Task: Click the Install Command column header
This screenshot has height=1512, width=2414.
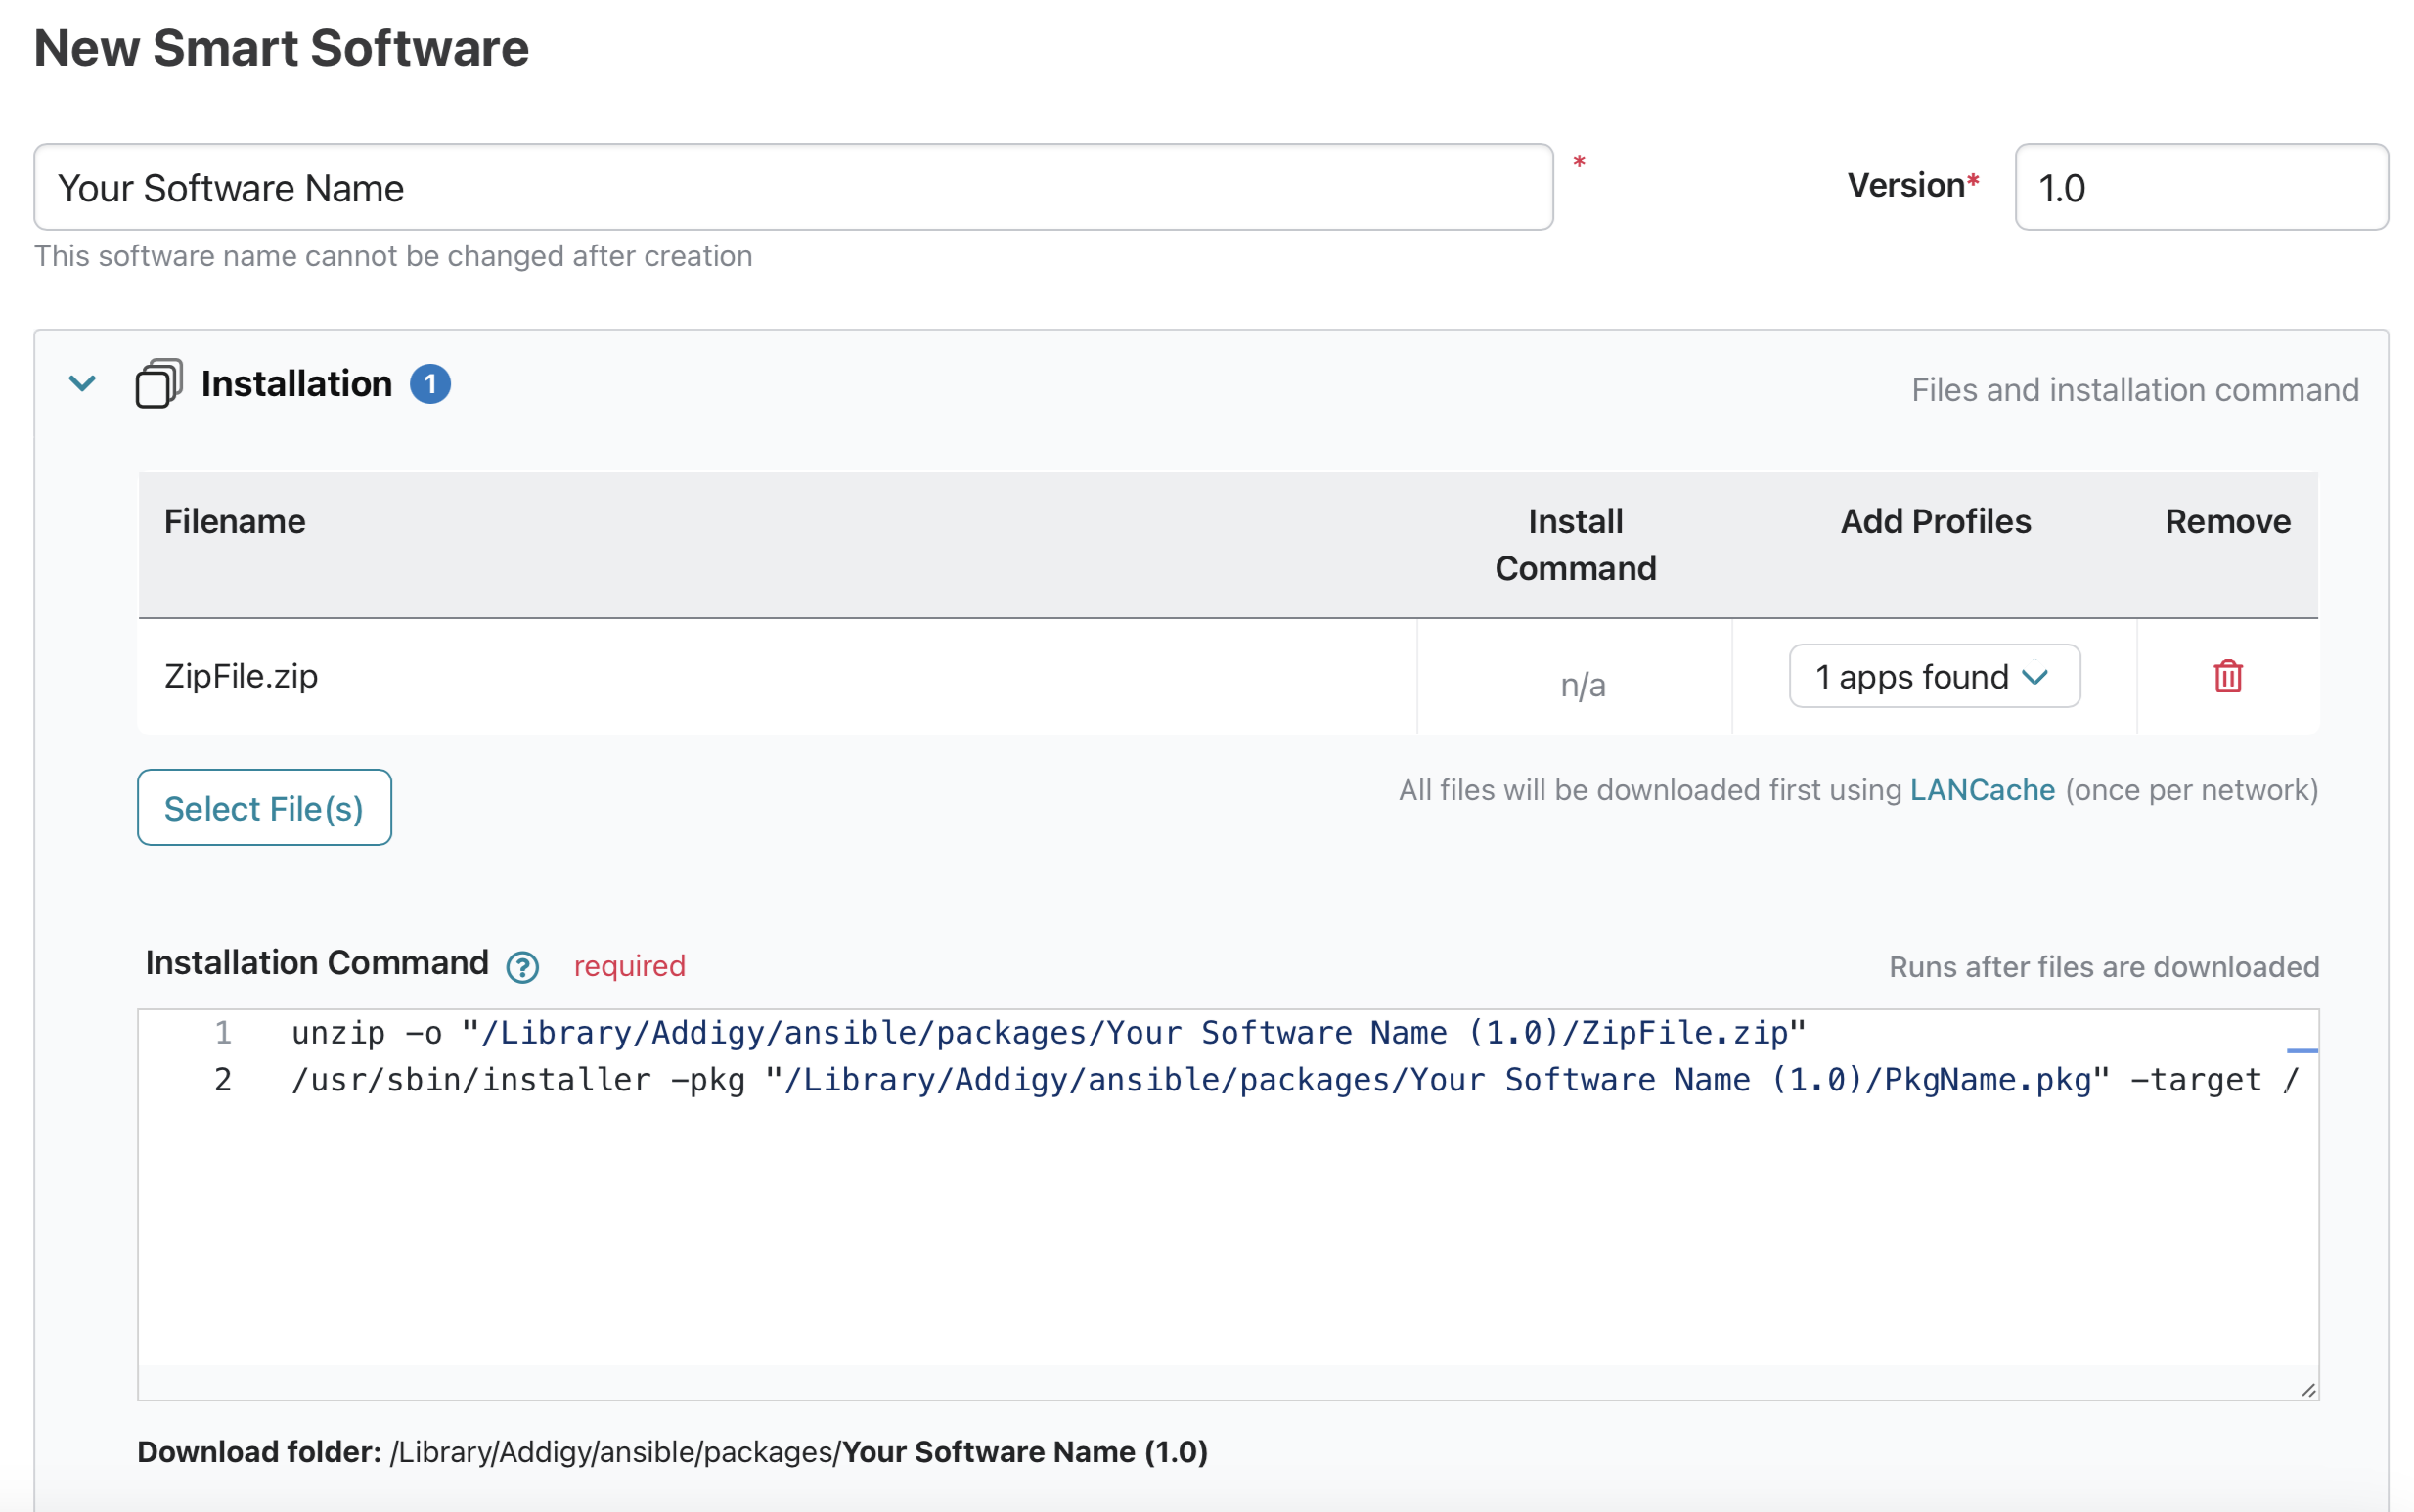Action: pyautogui.click(x=1575, y=545)
